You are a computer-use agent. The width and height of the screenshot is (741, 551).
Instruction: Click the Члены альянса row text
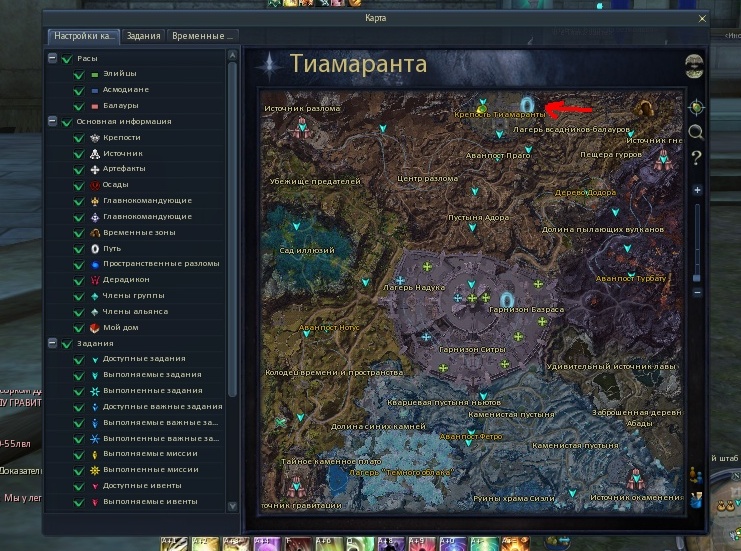[x=135, y=312]
